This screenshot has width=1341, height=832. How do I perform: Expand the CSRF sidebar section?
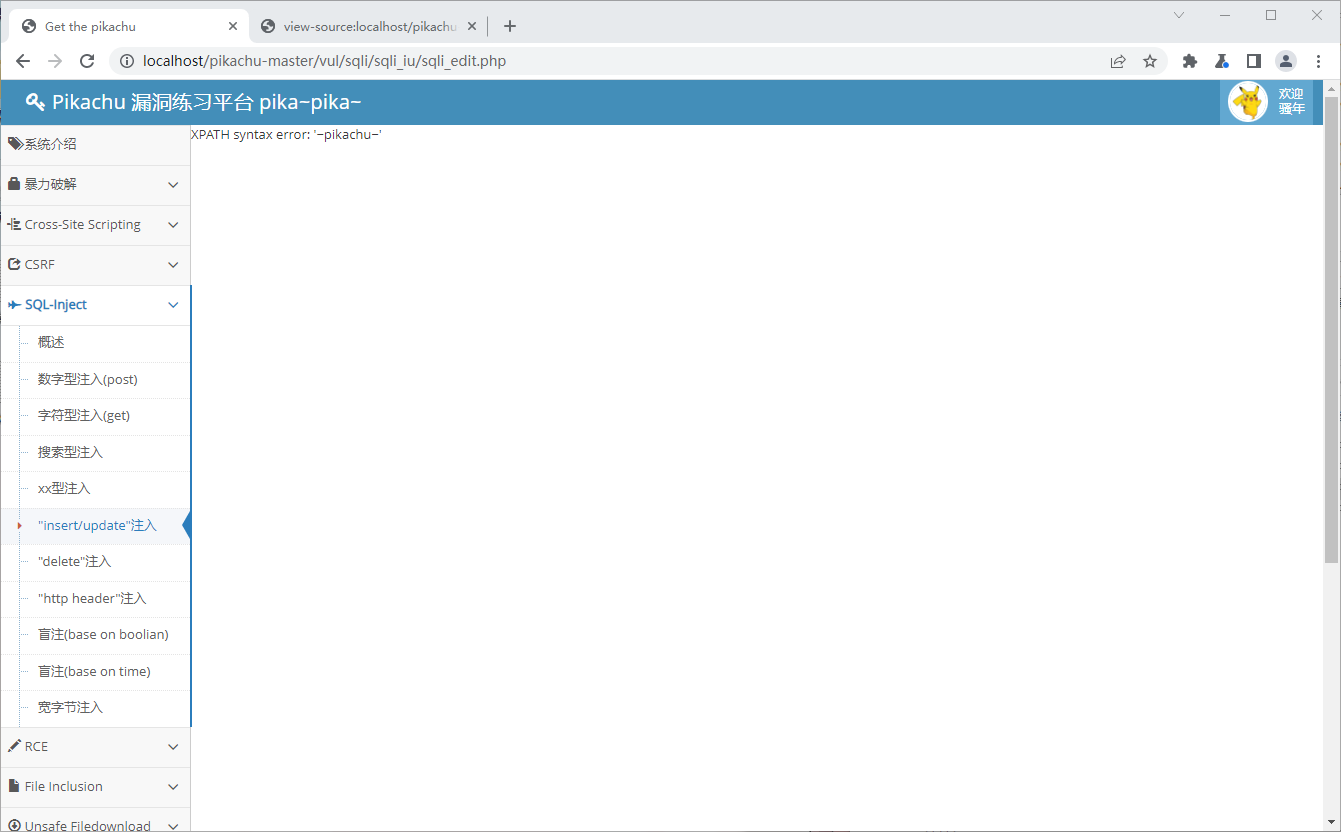pyautogui.click(x=95, y=265)
